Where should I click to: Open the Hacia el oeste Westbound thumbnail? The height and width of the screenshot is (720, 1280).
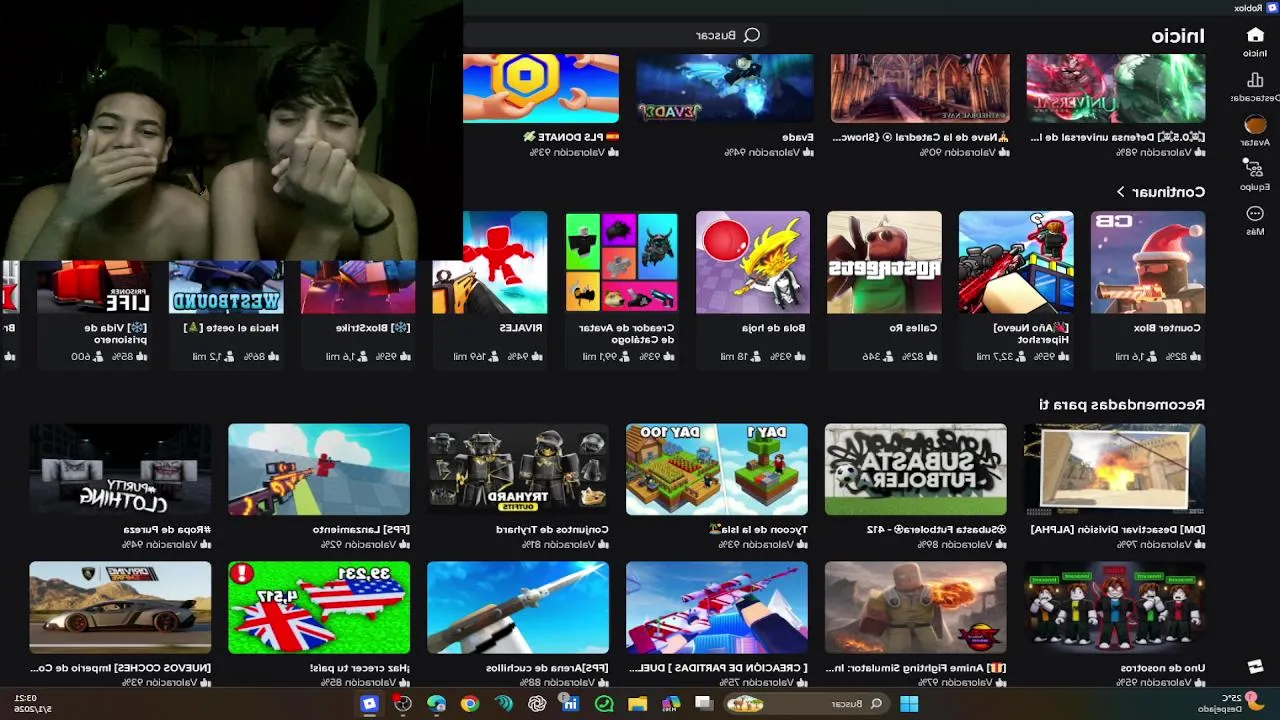(x=226, y=287)
